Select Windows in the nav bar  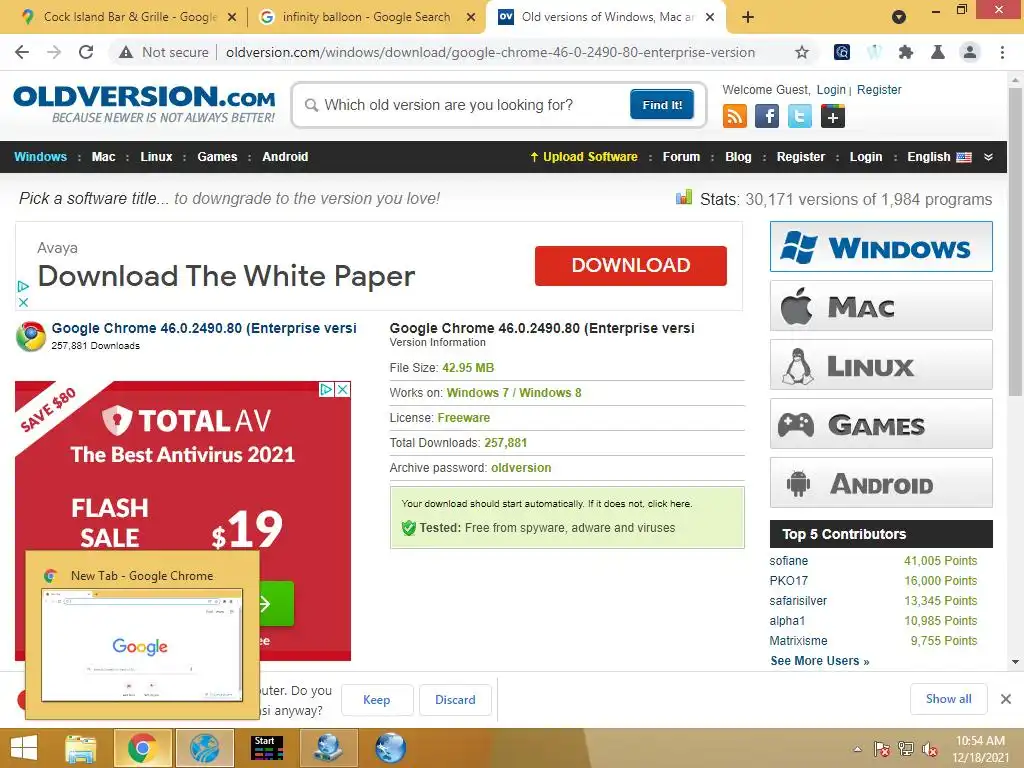point(40,157)
